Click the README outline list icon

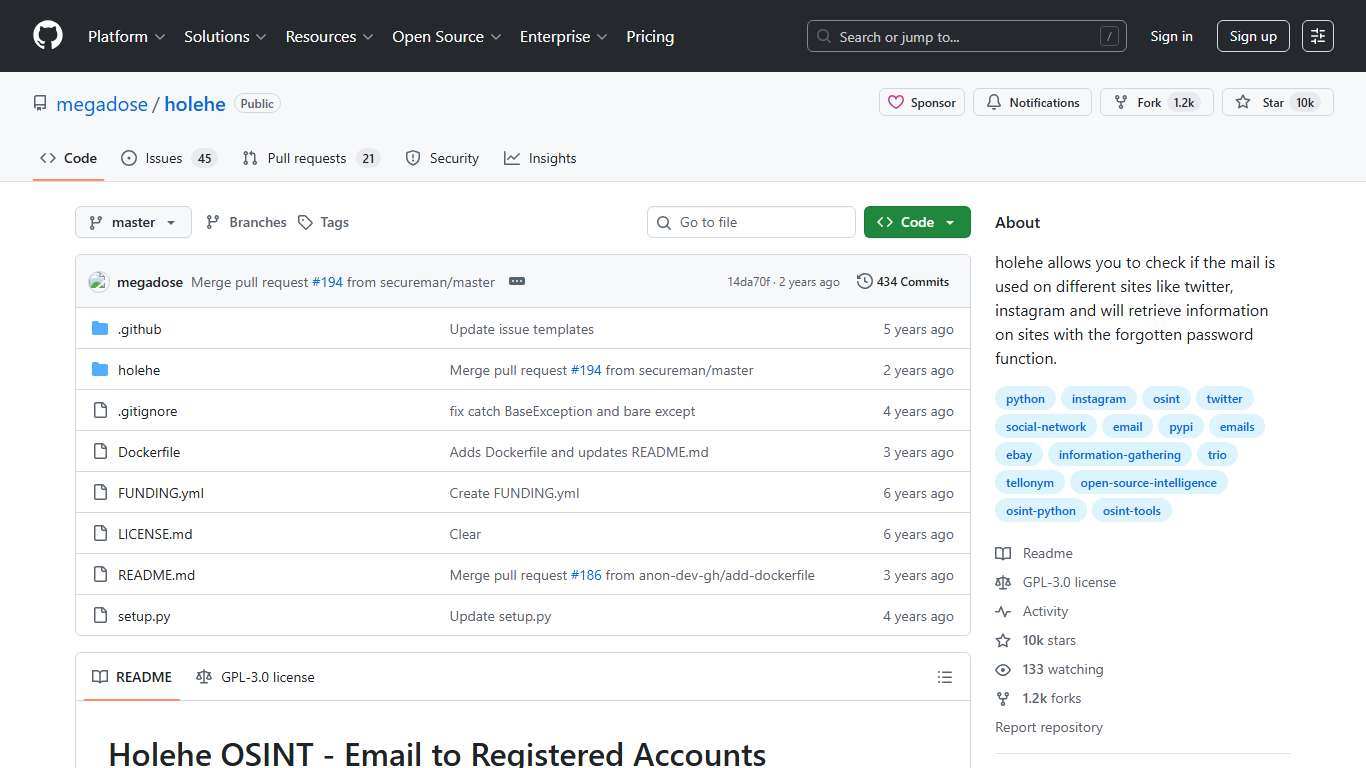point(944,677)
